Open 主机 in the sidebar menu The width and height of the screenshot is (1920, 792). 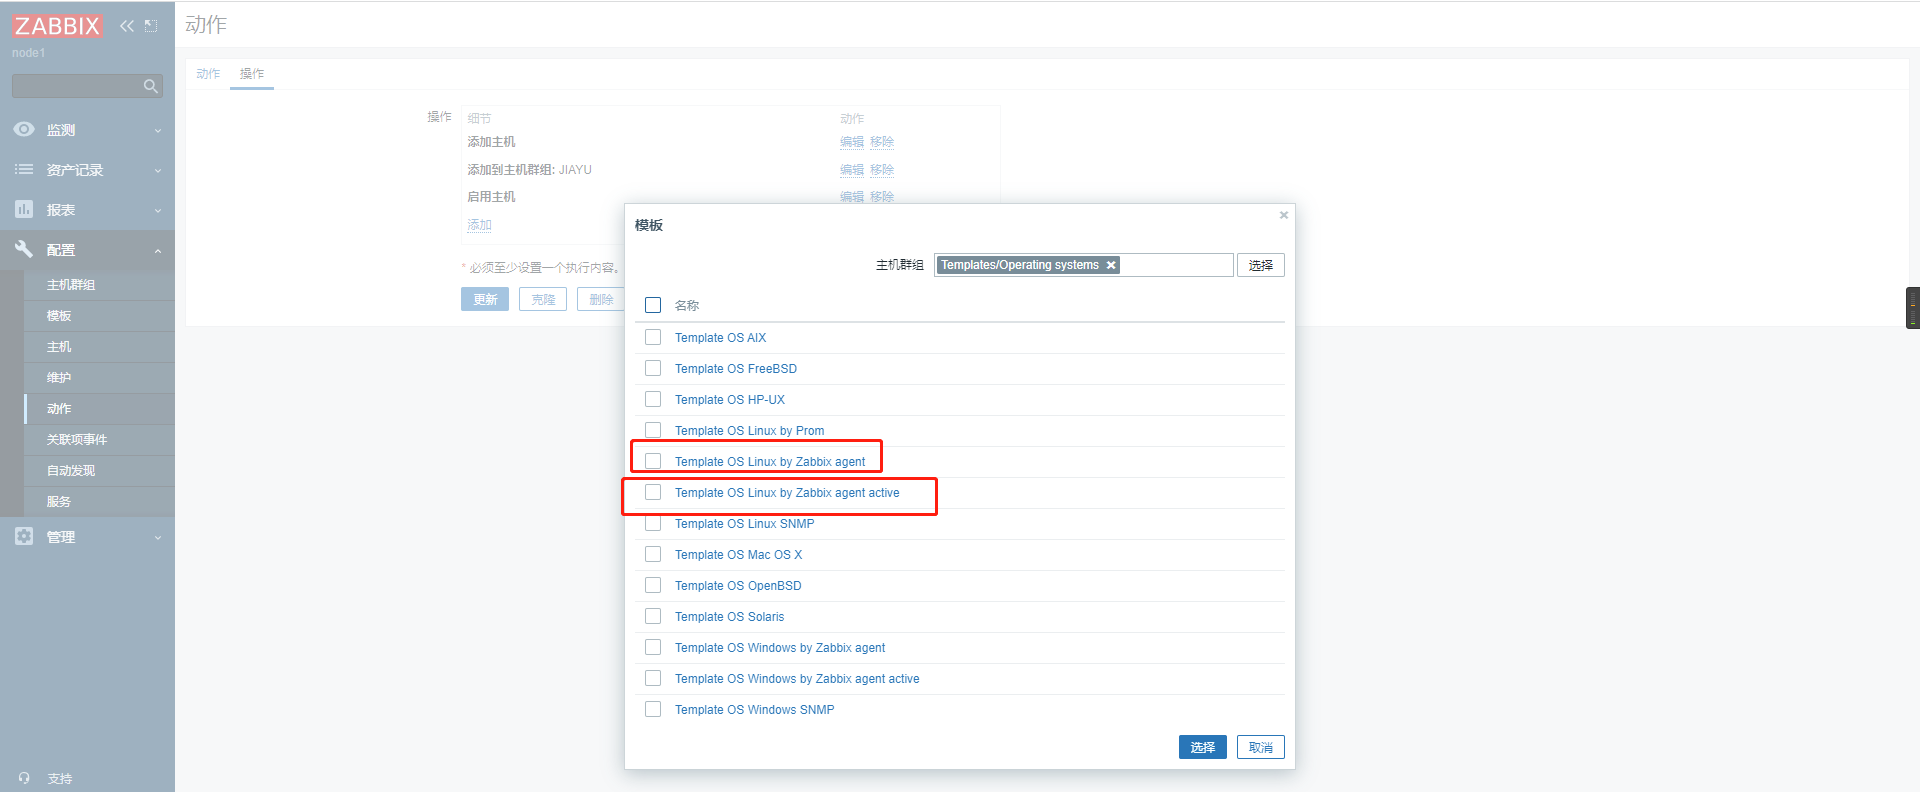59,347
